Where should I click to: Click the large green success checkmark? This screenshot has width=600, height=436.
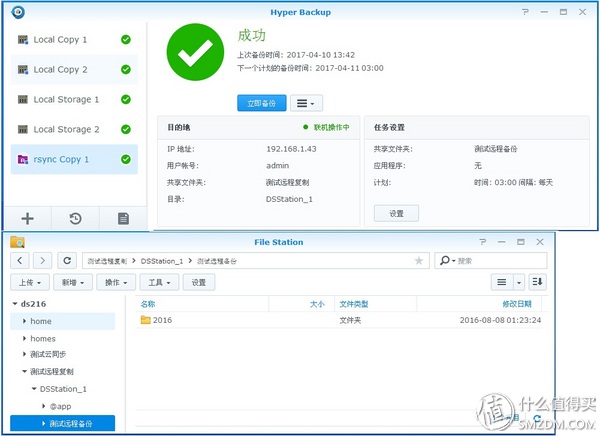point(195,52)
